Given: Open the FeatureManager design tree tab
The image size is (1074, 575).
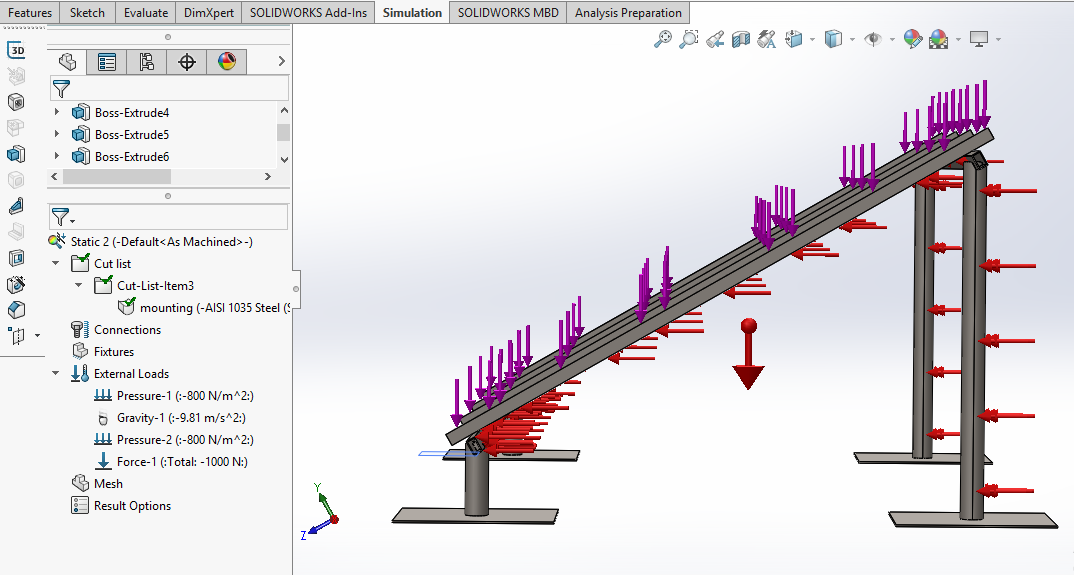Looking at the screenshot, I should coord(67,62).
